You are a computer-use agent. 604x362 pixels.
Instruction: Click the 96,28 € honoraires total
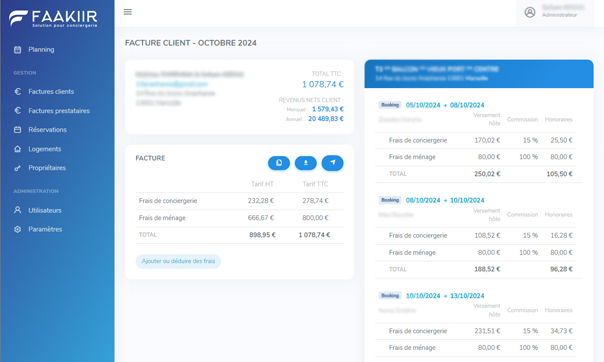coord(561,269)
